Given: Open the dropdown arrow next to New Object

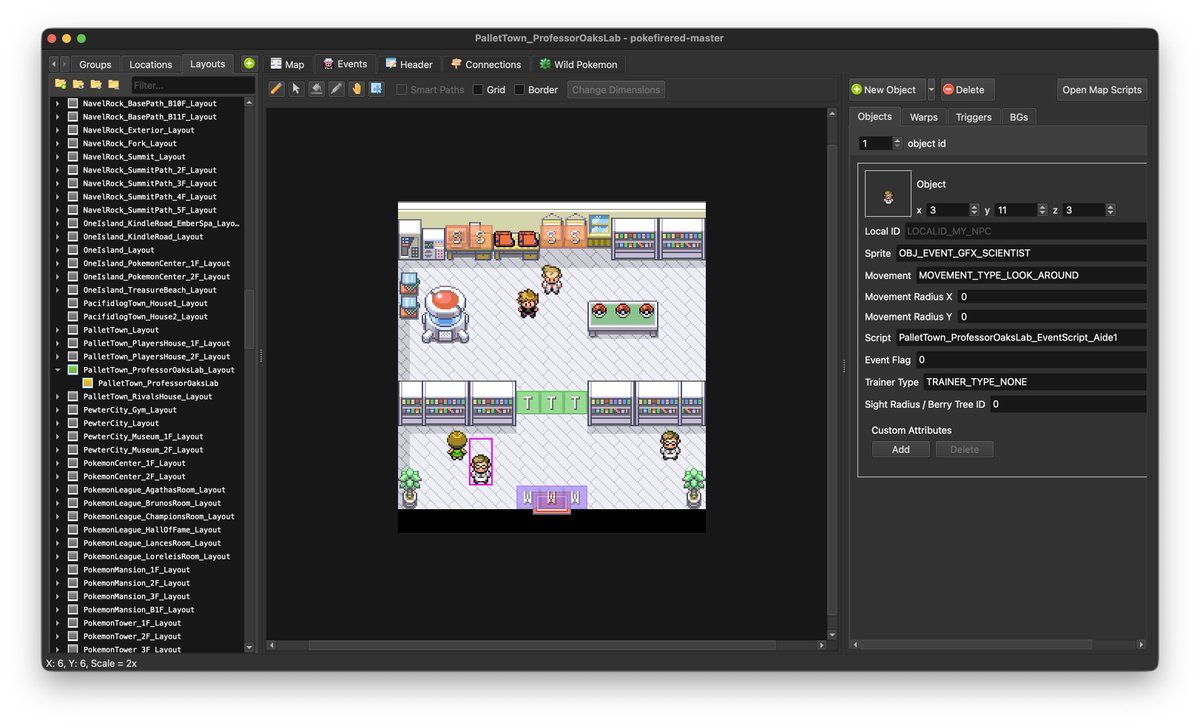Looking at the screenshot, I should pyautogui.click(x=932, y=89).
